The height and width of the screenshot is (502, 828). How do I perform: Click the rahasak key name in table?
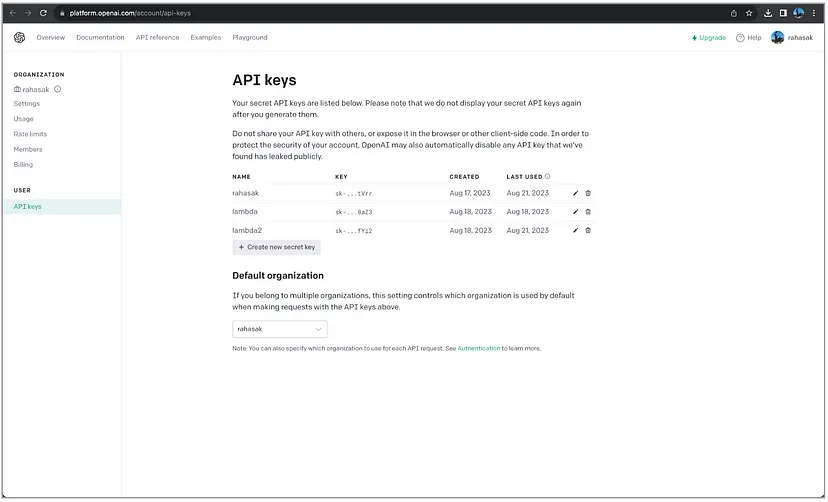coord(246,193)
